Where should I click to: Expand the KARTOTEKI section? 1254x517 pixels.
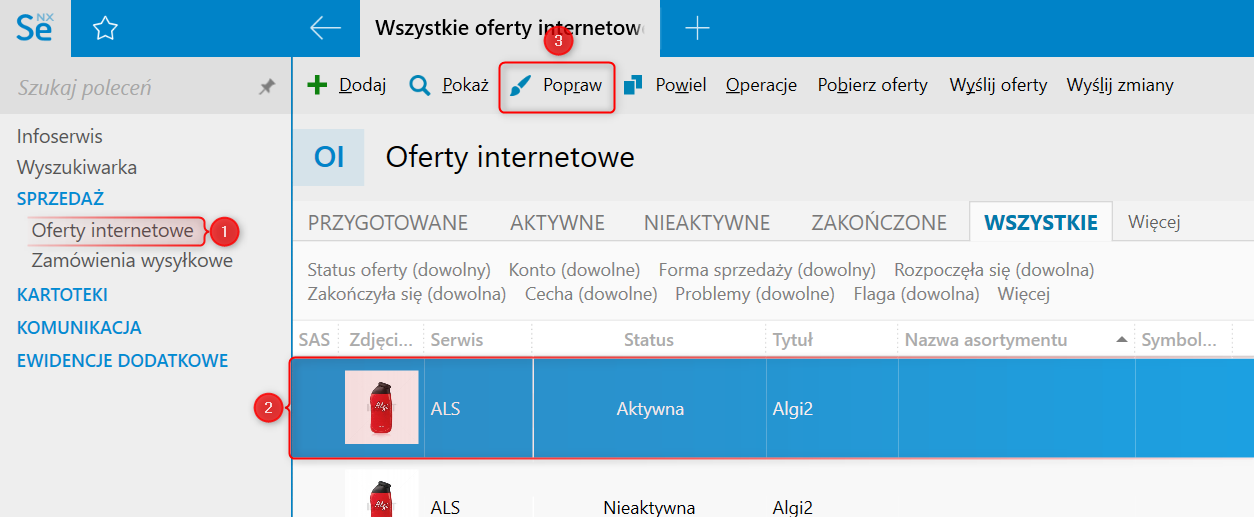coord(62,295)
